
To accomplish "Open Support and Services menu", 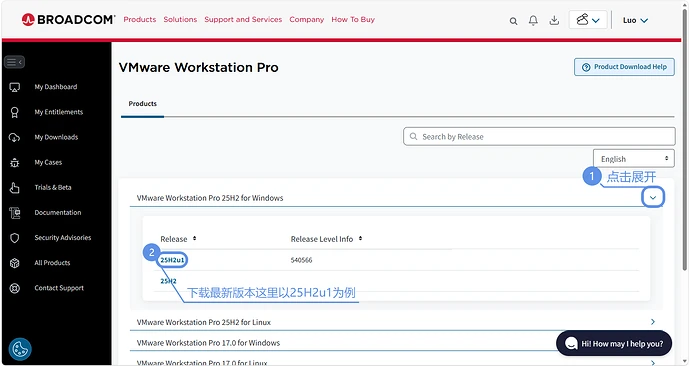I will click(x=243, y=19).
